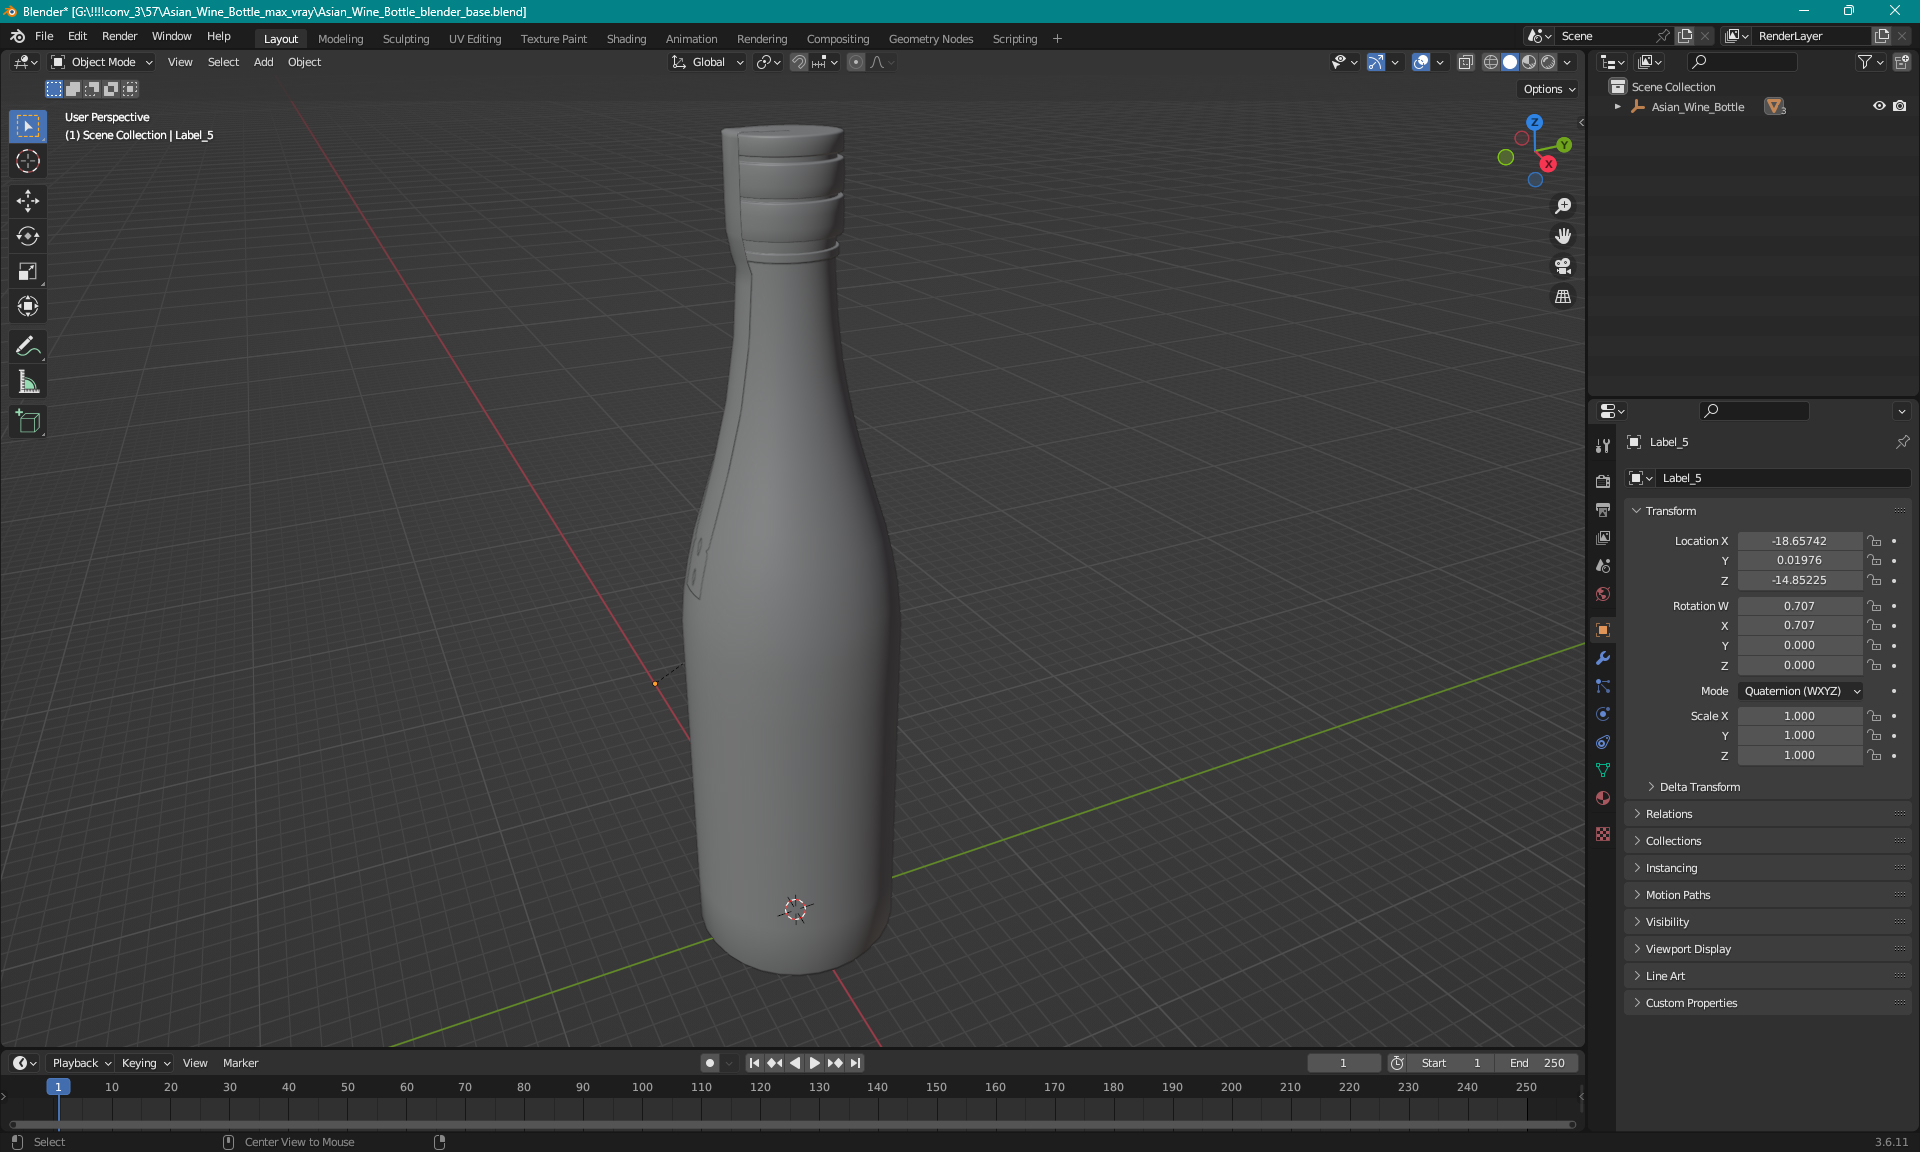Open rotation Mode Quaternion dropdown

[1801, 691]
